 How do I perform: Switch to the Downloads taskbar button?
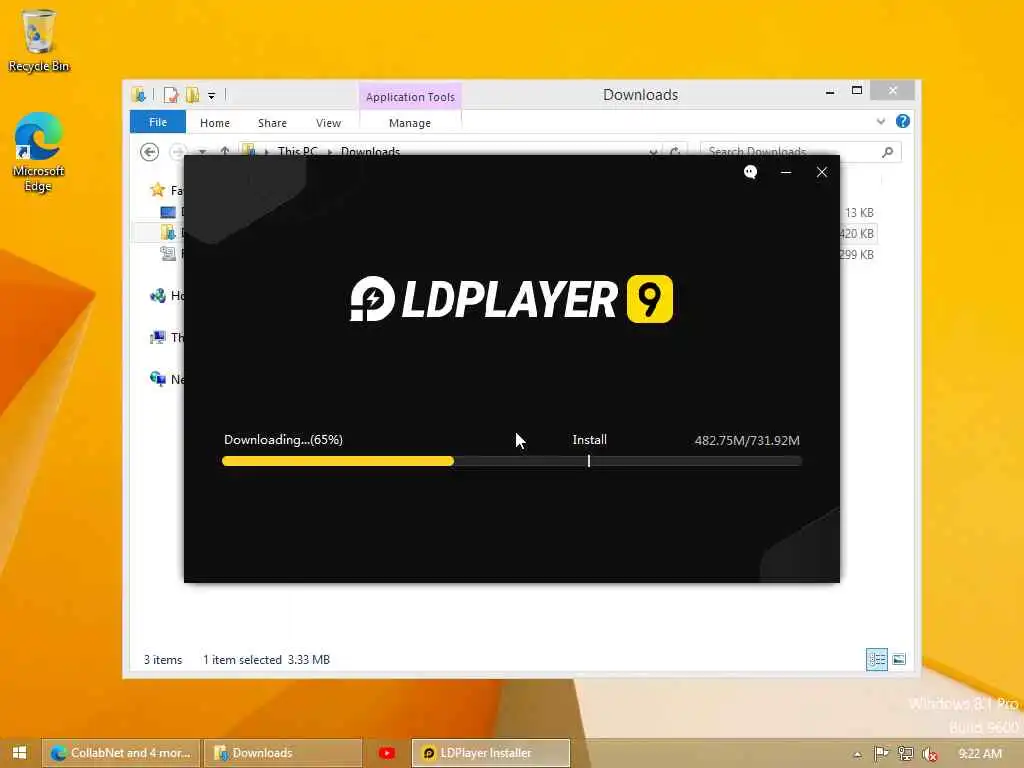click(x=283, y=753)
